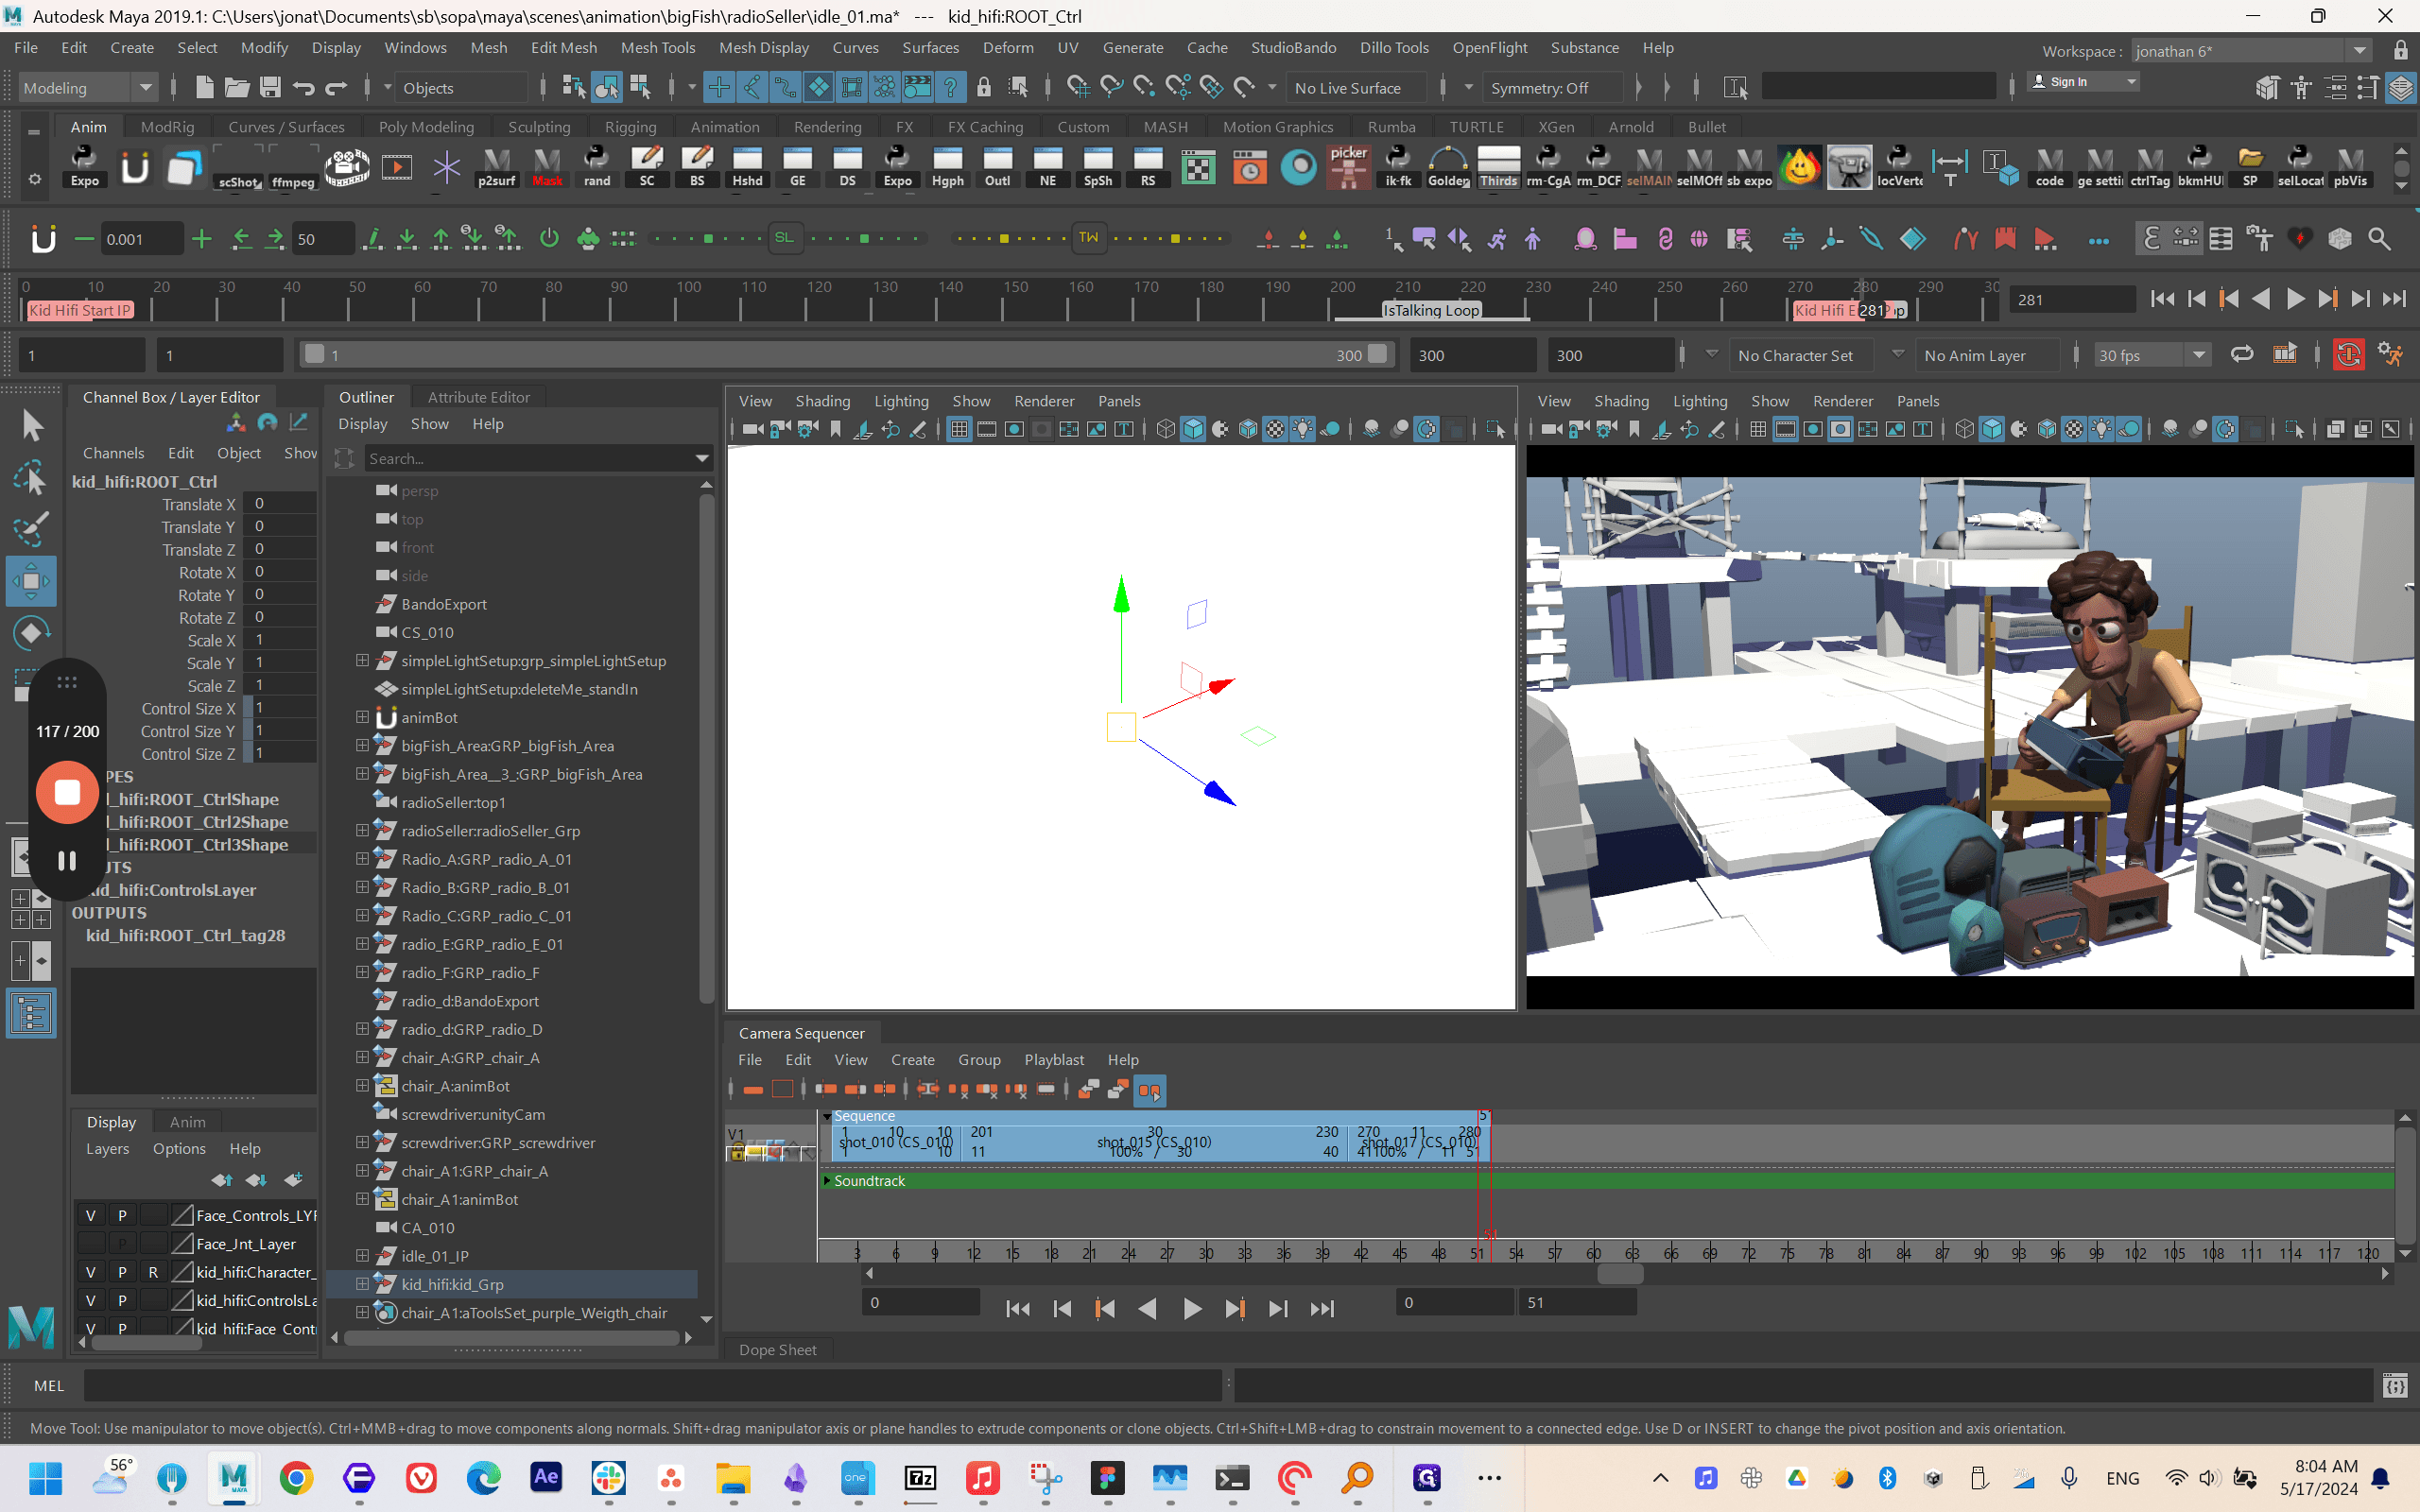
Task: Switch to the Anim layer tab
Action: point(187,1122)
